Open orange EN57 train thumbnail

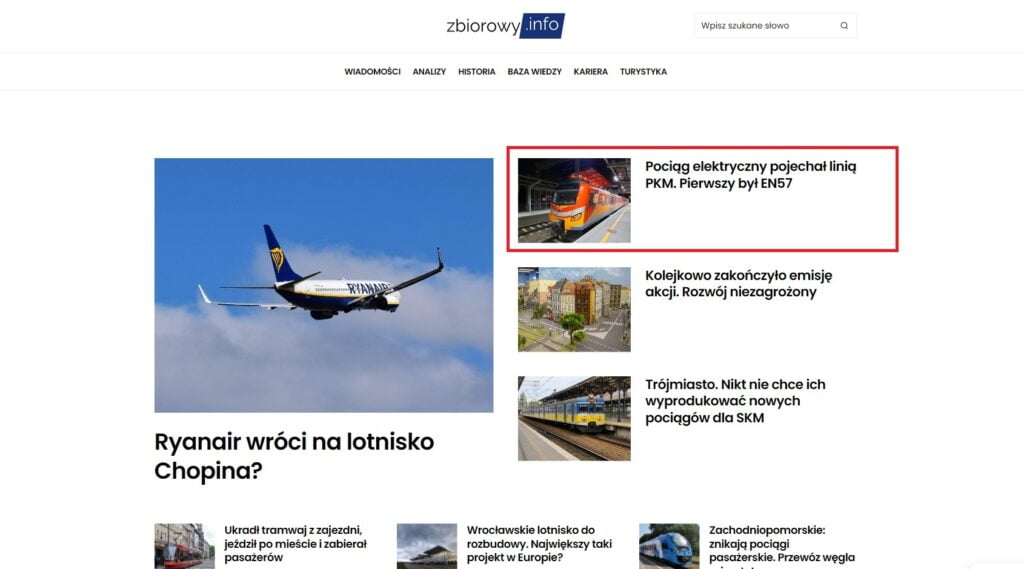point(574,201)
